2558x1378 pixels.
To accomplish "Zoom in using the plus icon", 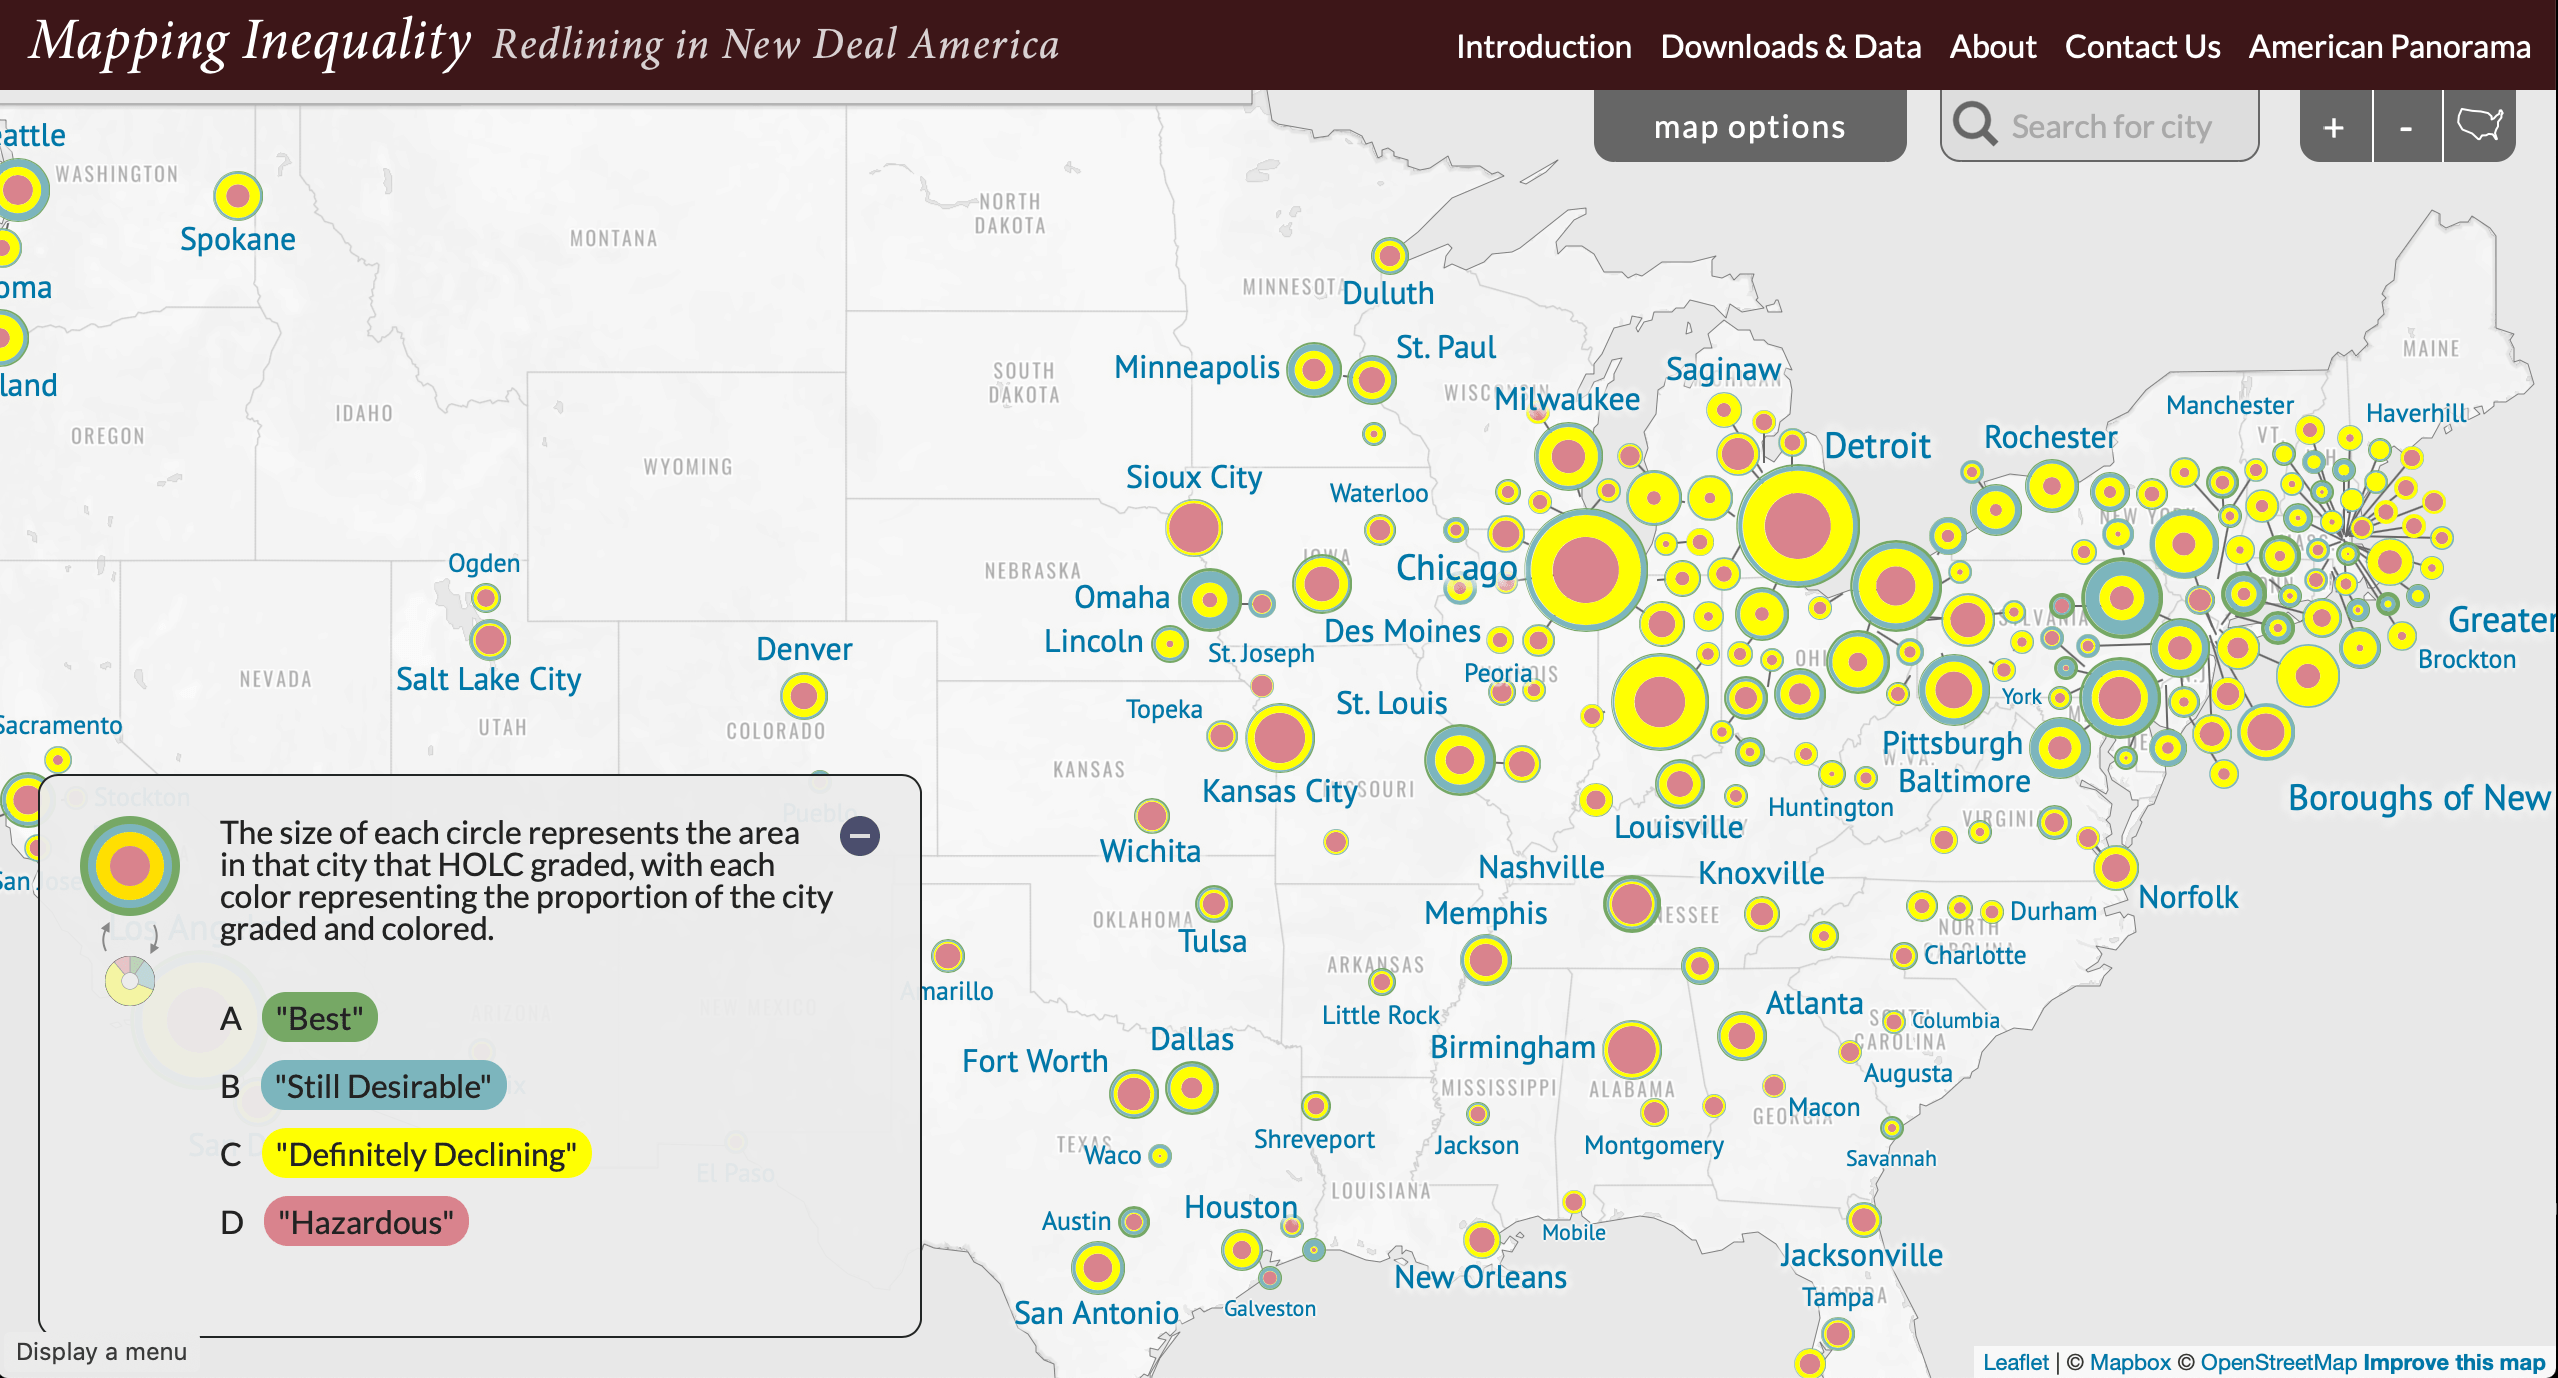I will (x=2334, y=126).
